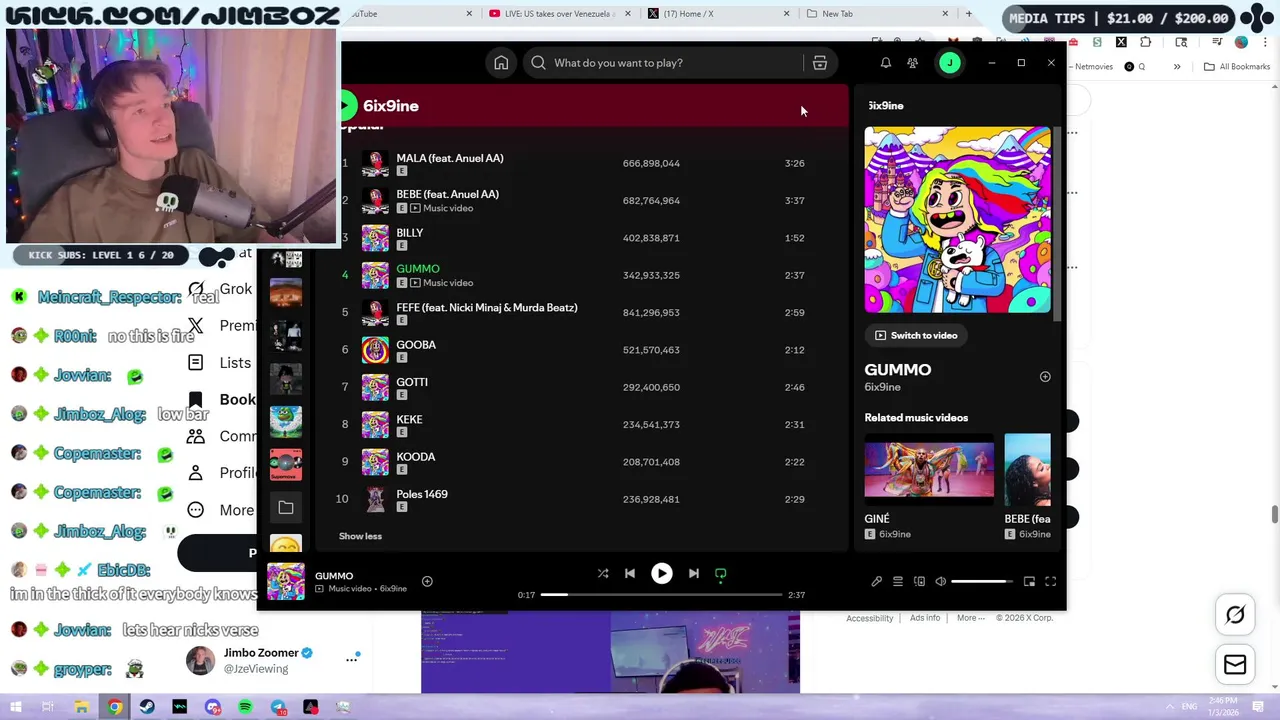Screen dimensions: 1280x720
Task: Open Telegram from the taskbar
Action: click(x=278, y=707)
